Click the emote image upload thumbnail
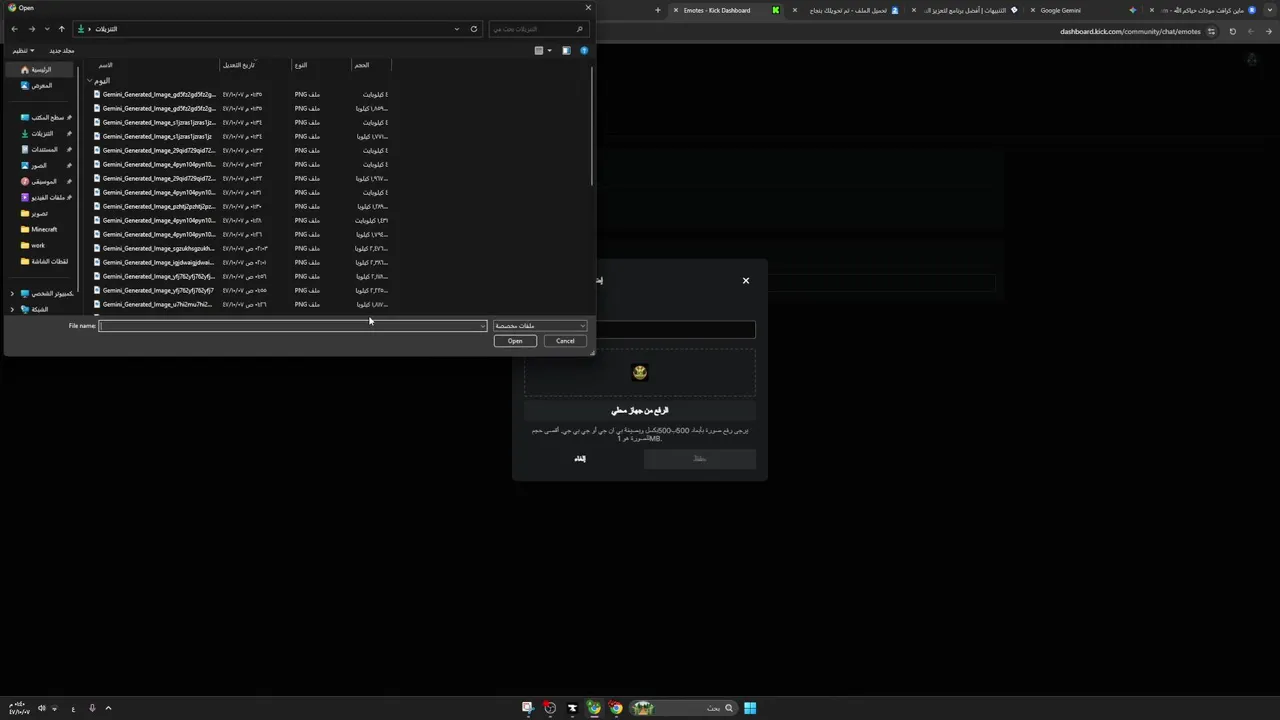The height and width of the screenshot is (720, 1280). coord(640,372)
